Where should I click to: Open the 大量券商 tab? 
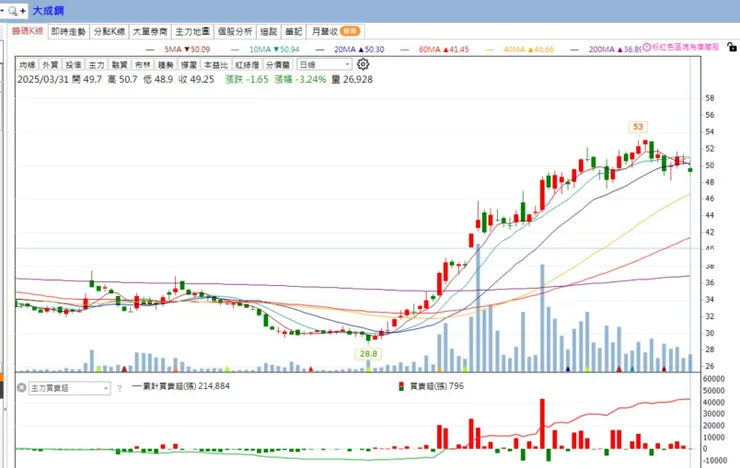pyautogui.click(x=150, y=32)
